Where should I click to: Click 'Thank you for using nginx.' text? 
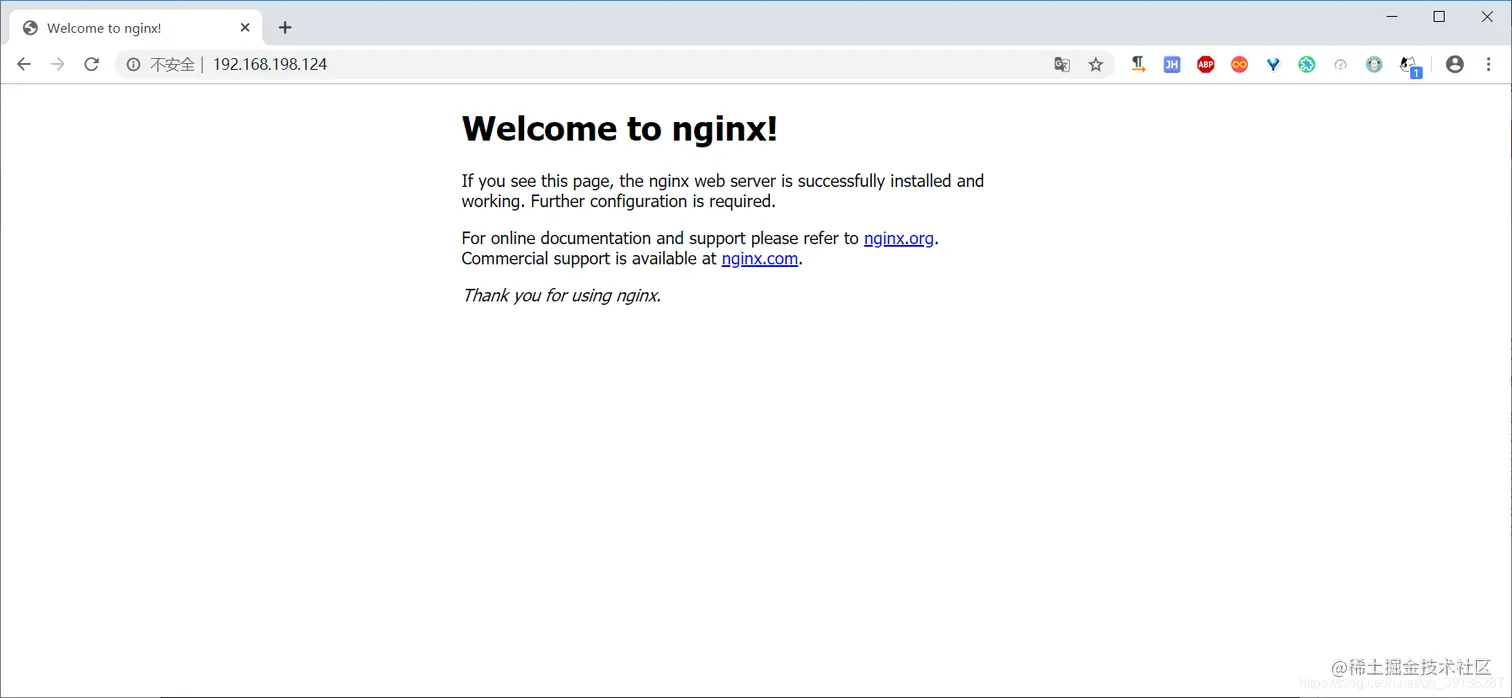[561, 295]
